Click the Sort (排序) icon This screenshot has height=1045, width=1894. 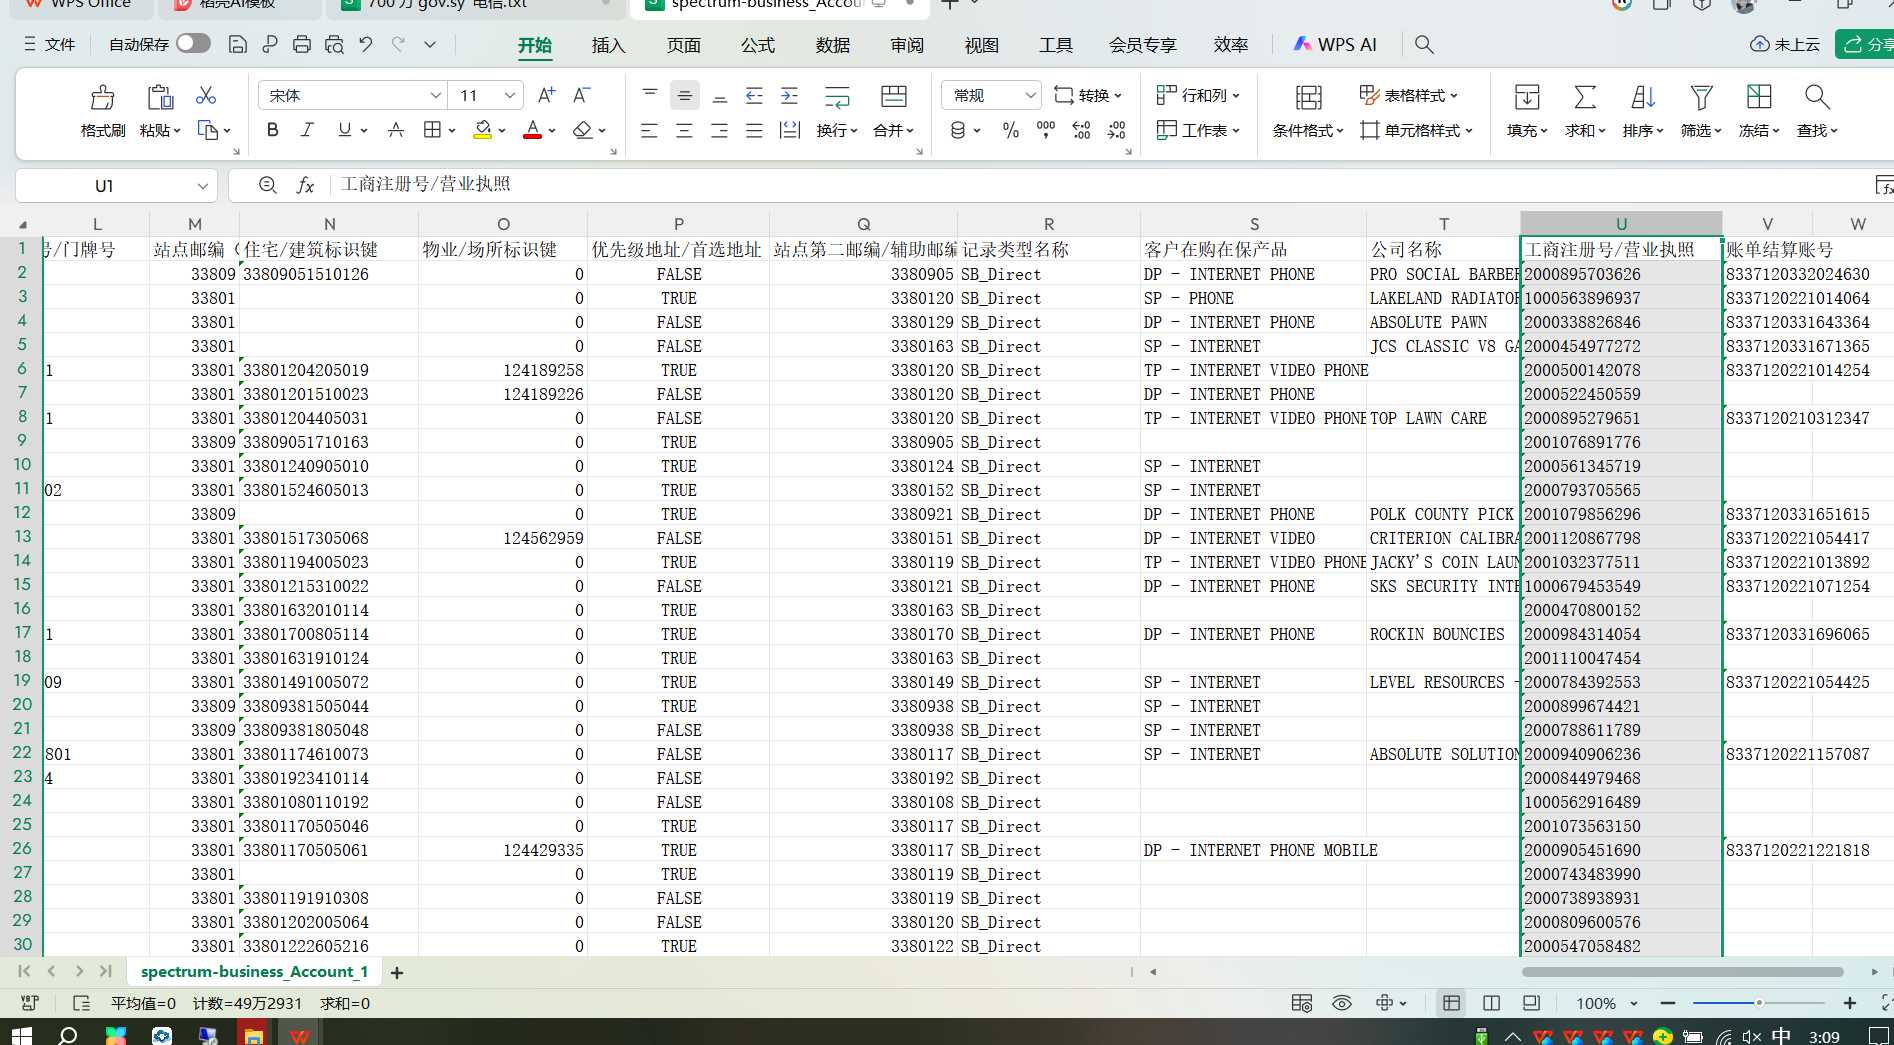tap(1643, 98)
